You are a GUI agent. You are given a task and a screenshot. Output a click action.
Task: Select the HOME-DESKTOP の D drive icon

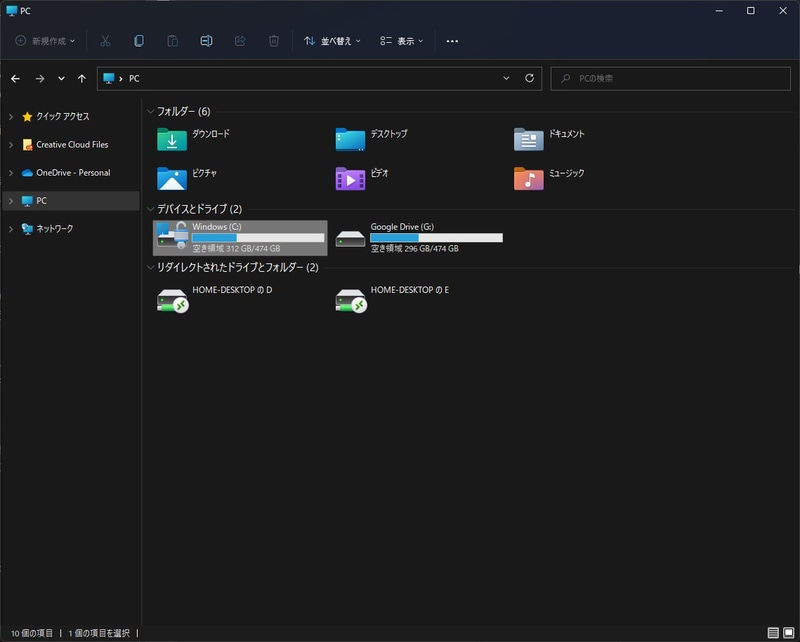pos(172,301)
